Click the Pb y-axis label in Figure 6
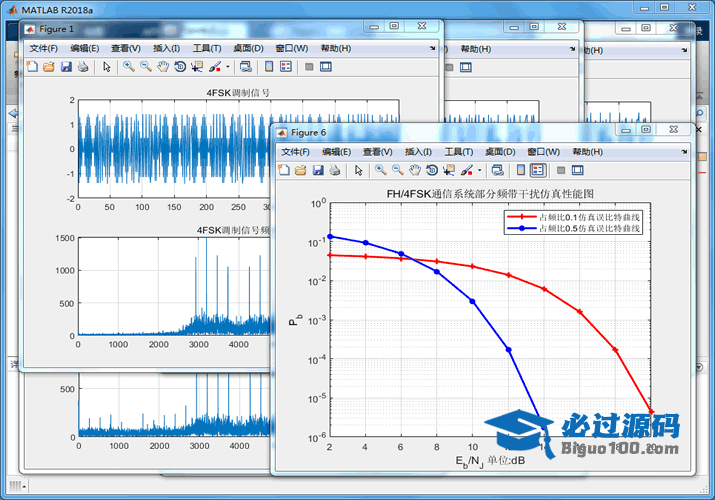715x500 pixels. (x=295, y=319)
